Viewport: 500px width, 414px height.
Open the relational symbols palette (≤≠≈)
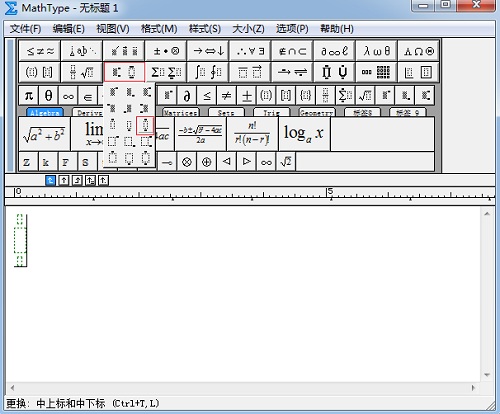(x=40, y=51)
